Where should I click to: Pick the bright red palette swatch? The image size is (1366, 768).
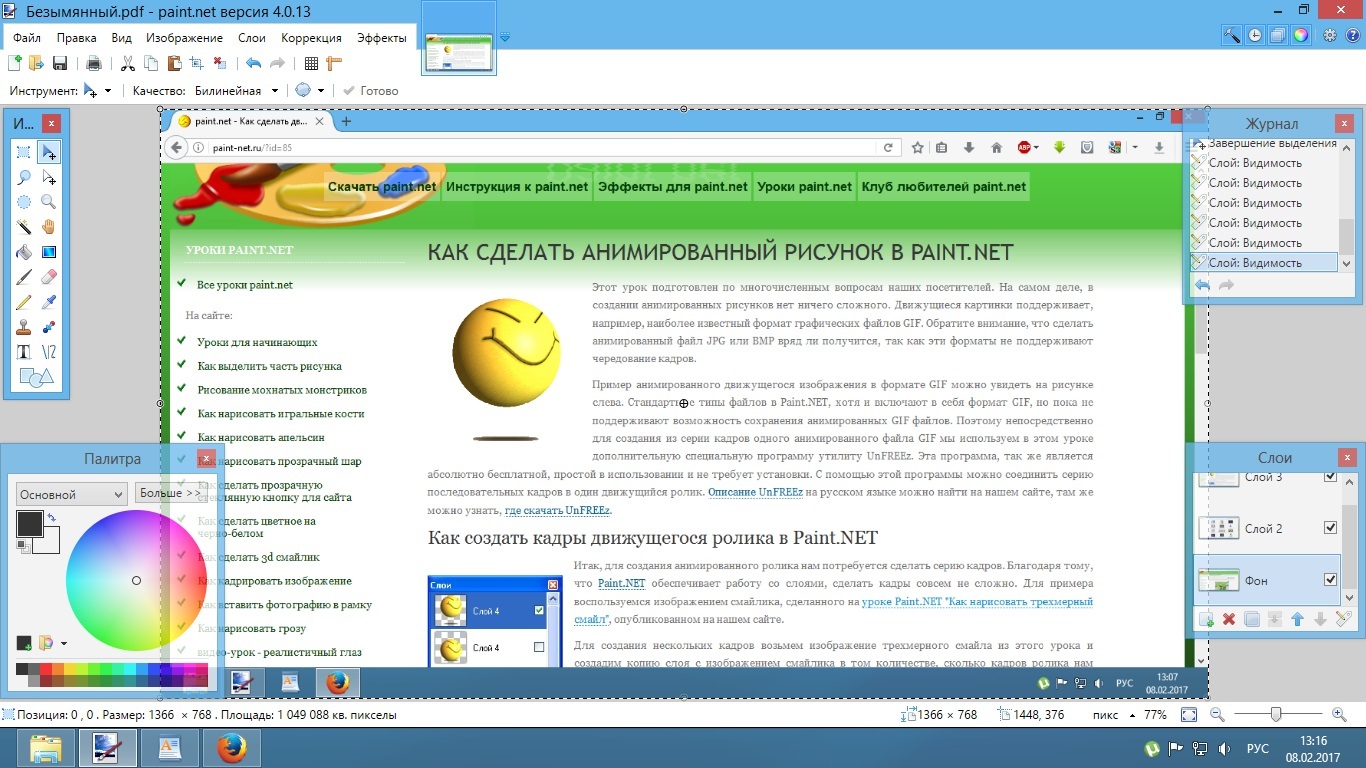coord(45,669)
